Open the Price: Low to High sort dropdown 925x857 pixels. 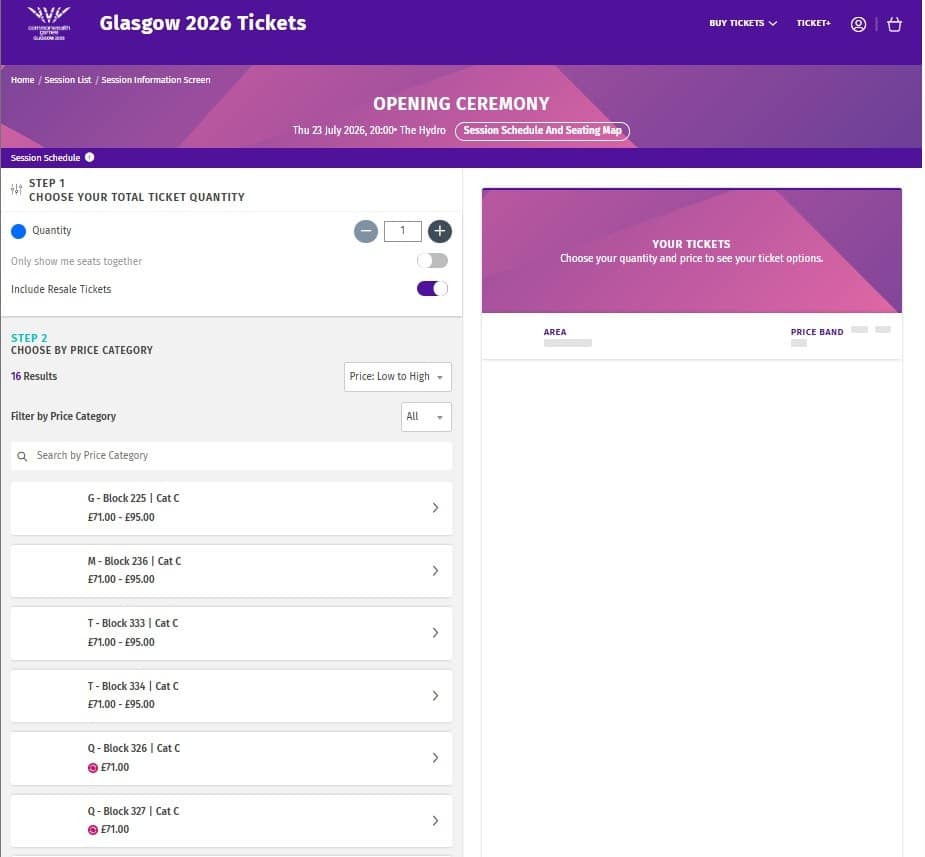[x=398, y=377]
